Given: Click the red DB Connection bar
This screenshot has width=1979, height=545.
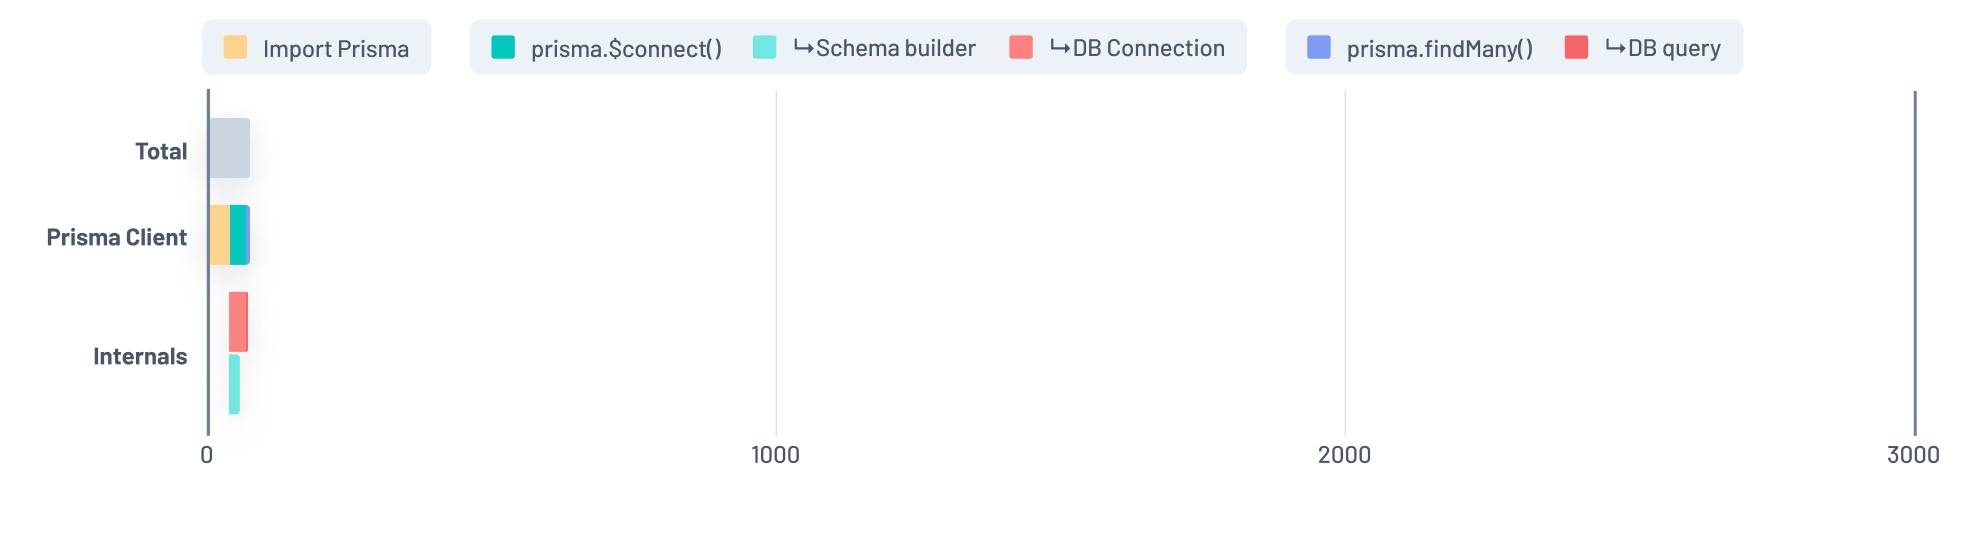Looking at the screenshot, I should [238, 322].
